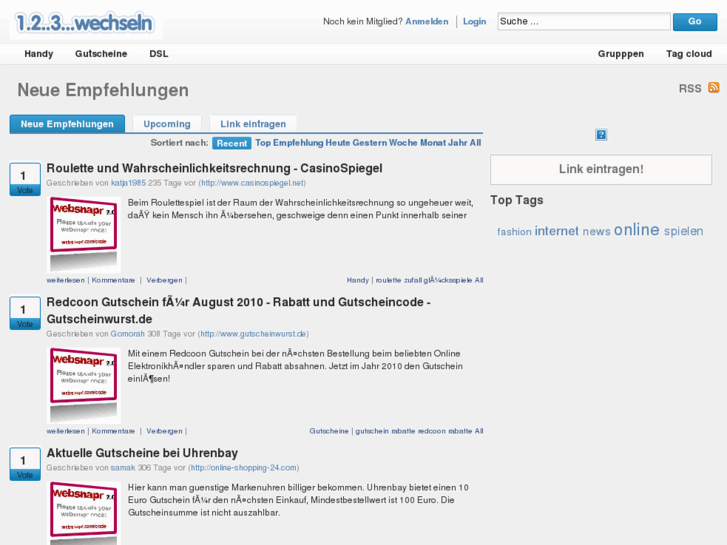The height and width of the screenshot is (545, 727).
Task: Visit the http://www.gutscheinwurst.de link
Action: pos(253,333)
